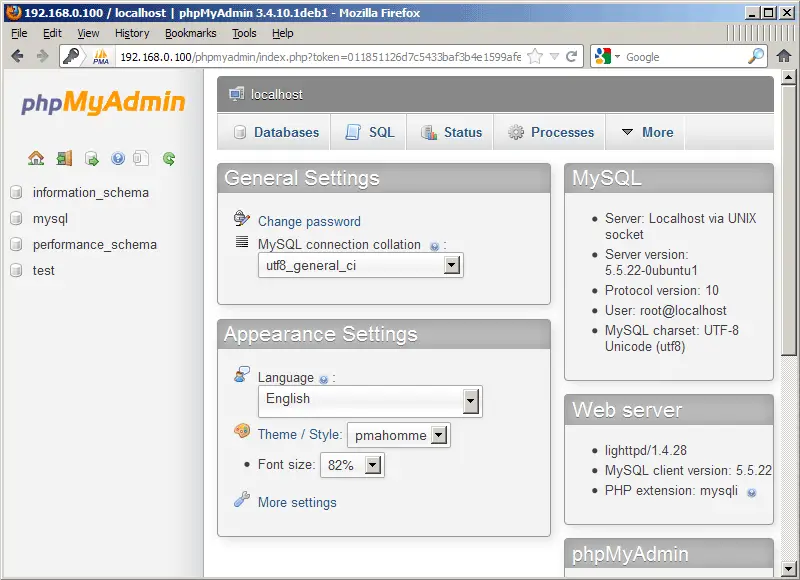Expand the More tab dropdown
Image resolution: width=800 pixels, height=580 pixels.
(x=647, y=132)
